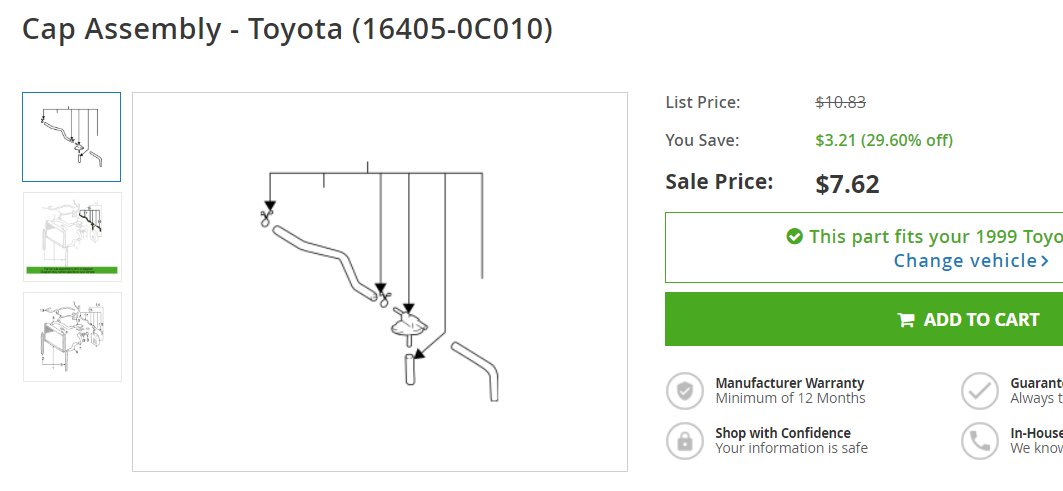
Task: Select the second thumbnail with green banner
Action: 73,237
